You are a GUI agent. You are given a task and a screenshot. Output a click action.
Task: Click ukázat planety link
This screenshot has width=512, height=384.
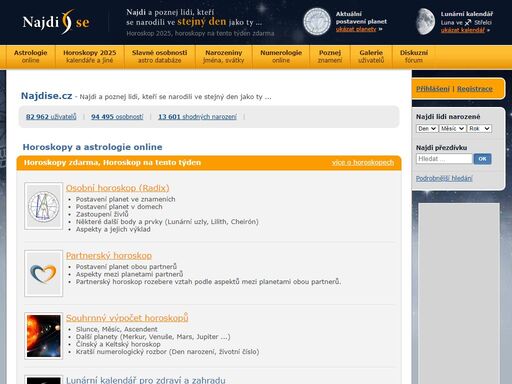356,29
